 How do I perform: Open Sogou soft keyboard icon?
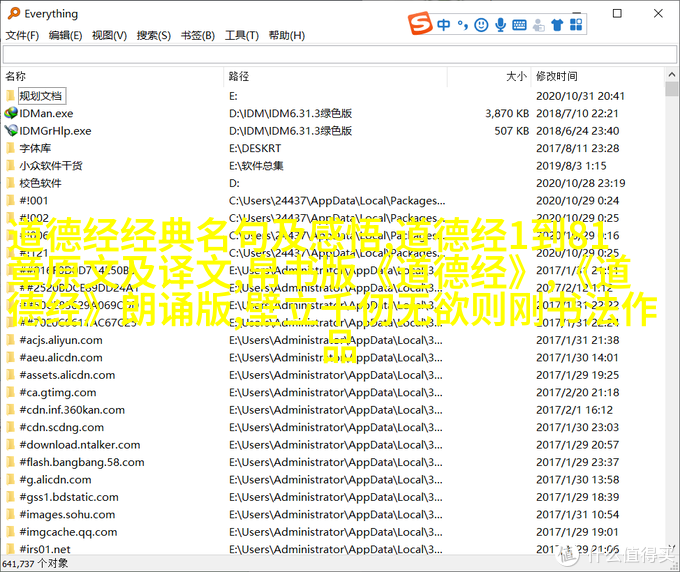519,25
